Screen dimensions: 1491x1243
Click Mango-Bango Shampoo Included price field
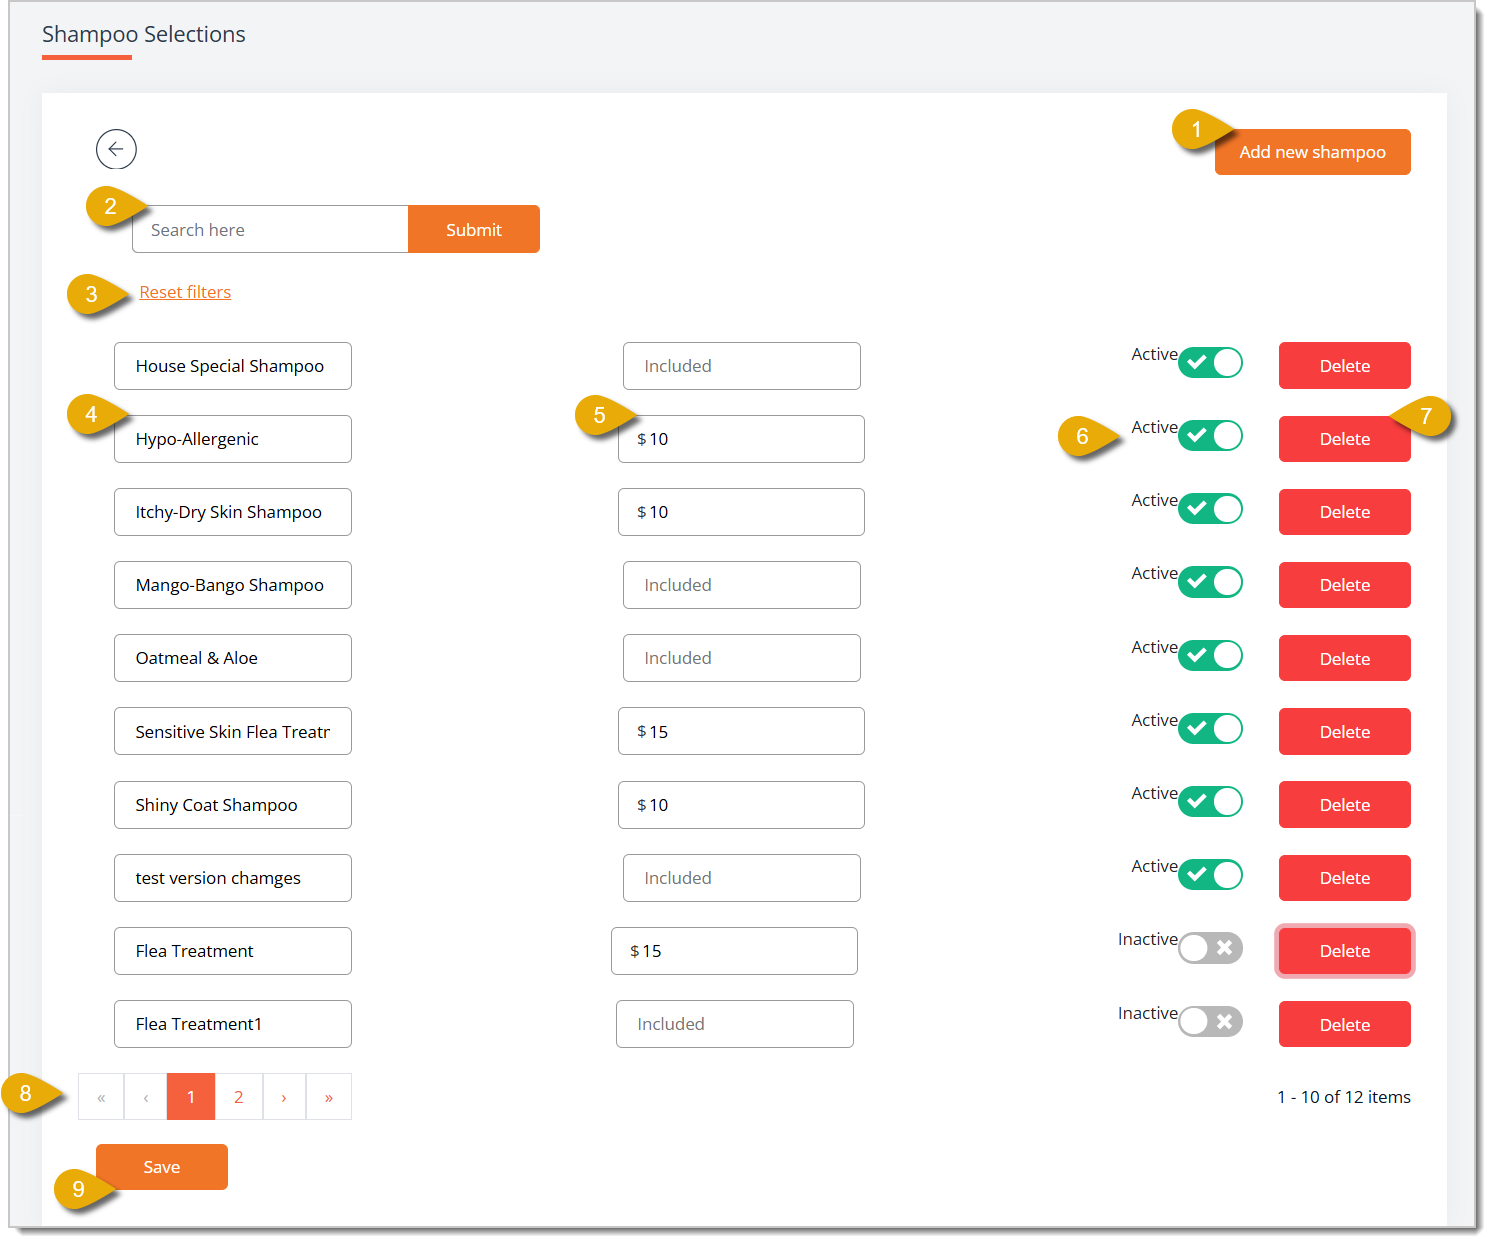coord(741,585)
